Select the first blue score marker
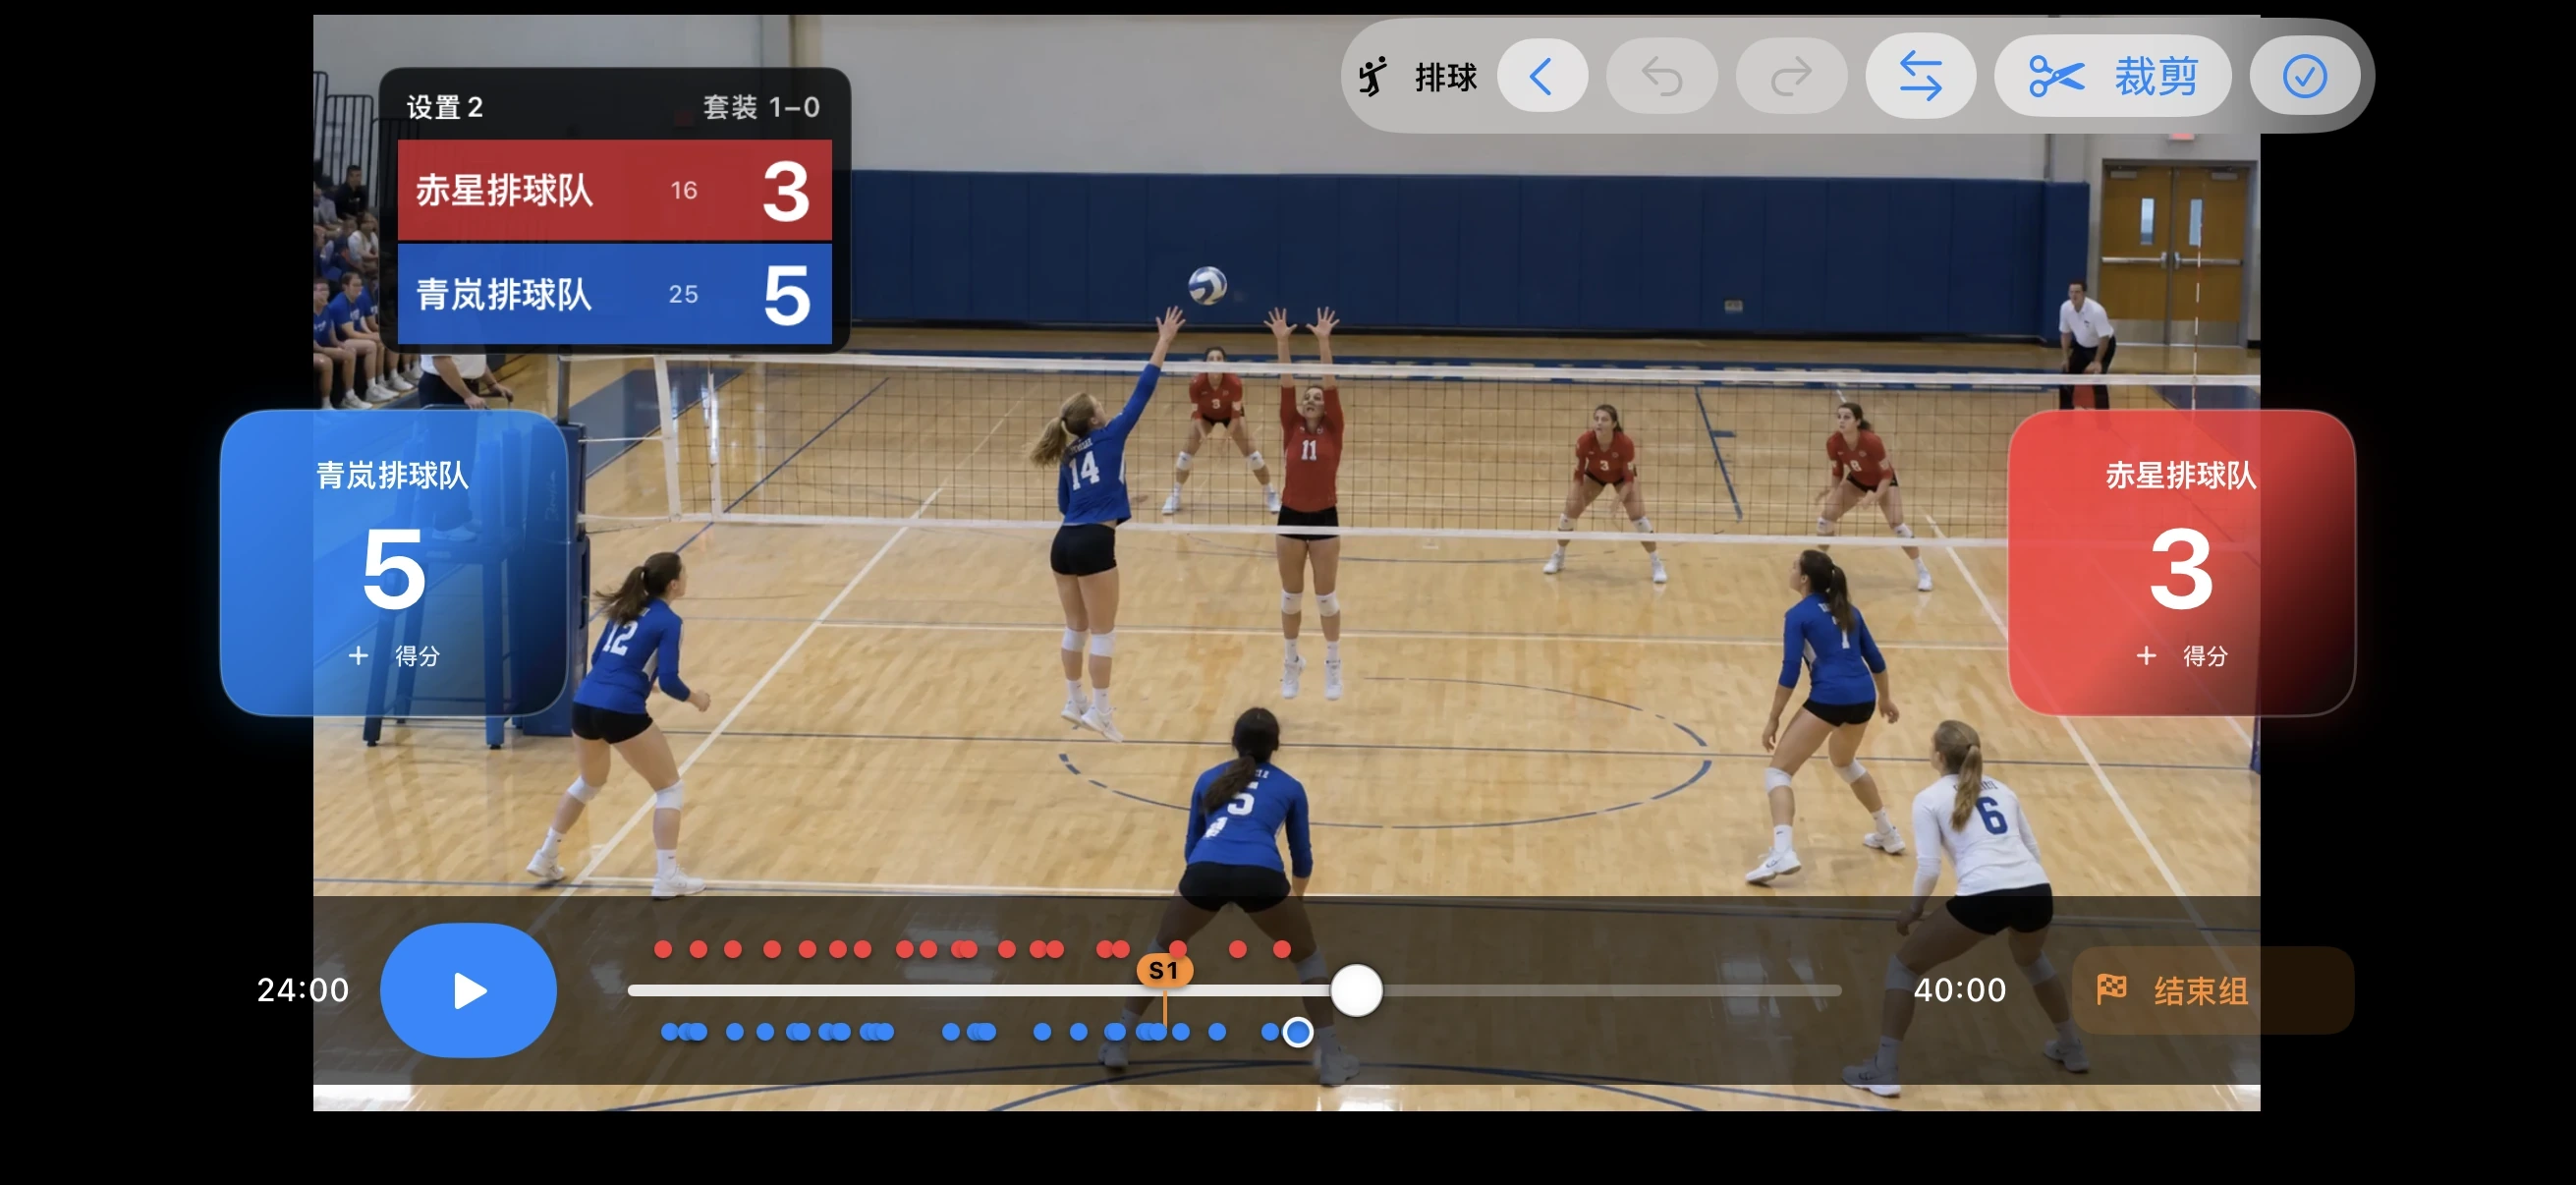2576x1185 pixels. pyautogui.click(x=669, y=1031)
